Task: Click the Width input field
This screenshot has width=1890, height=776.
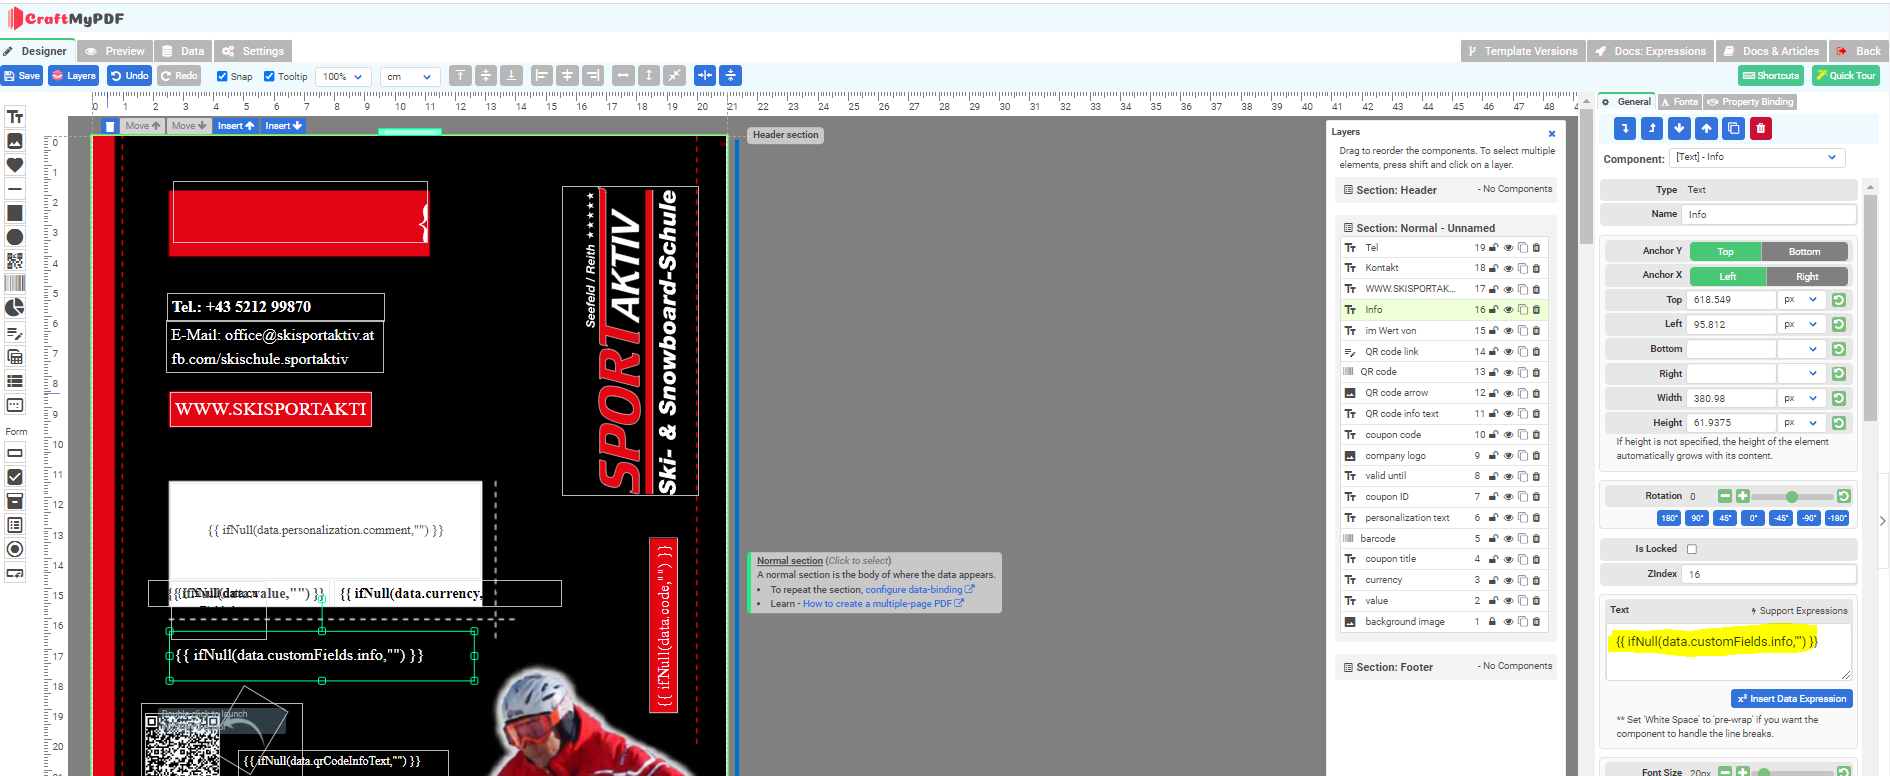Action: coord(1732,398)
